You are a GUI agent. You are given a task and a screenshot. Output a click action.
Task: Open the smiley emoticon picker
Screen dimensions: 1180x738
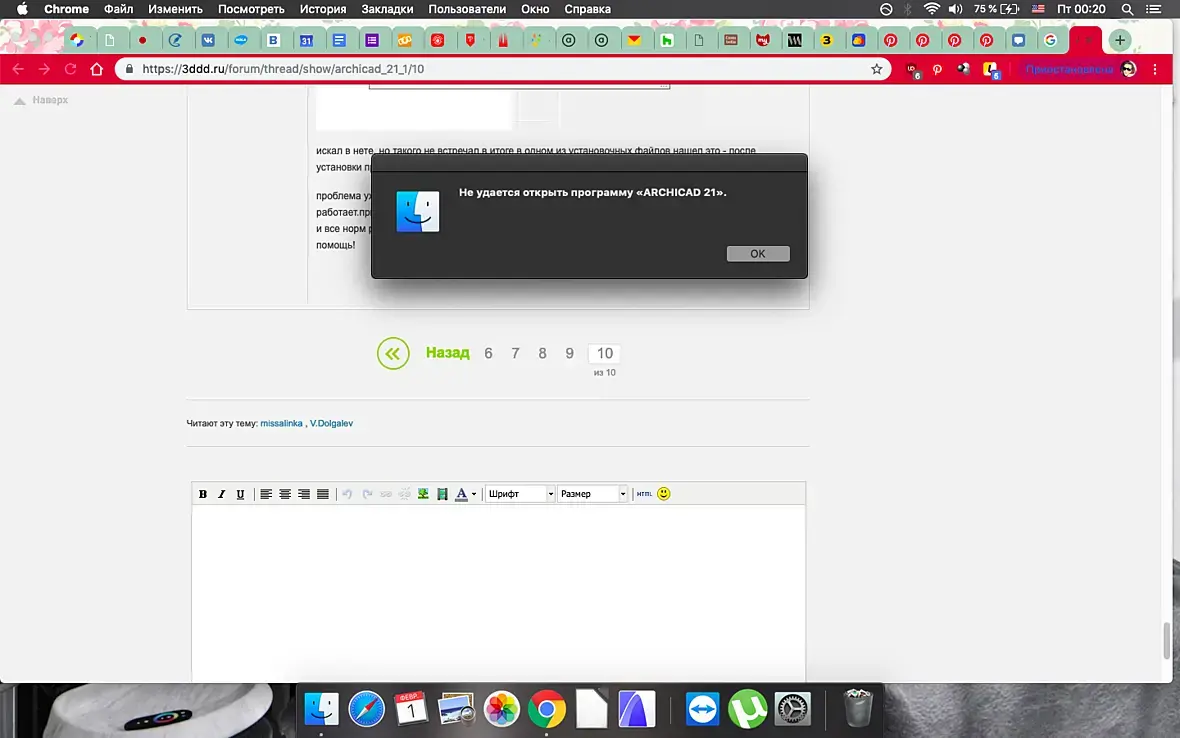point(663,494)
